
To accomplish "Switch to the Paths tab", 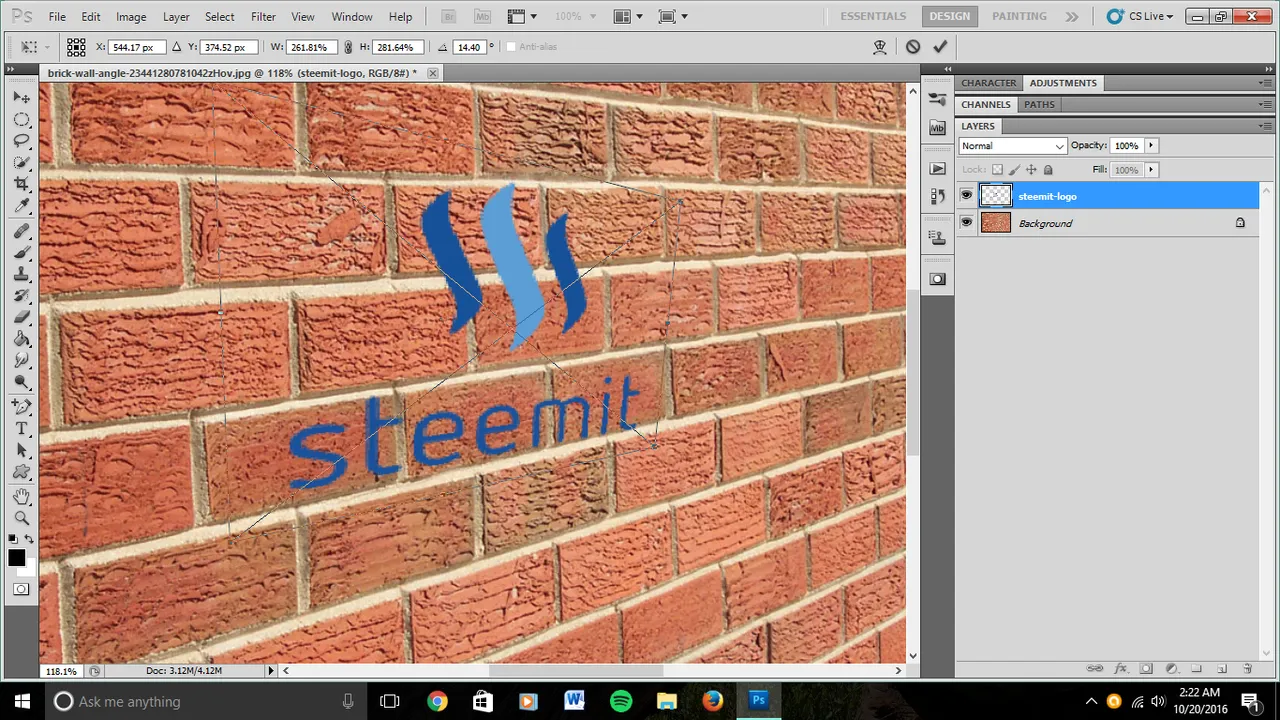I will [1039, 104].
